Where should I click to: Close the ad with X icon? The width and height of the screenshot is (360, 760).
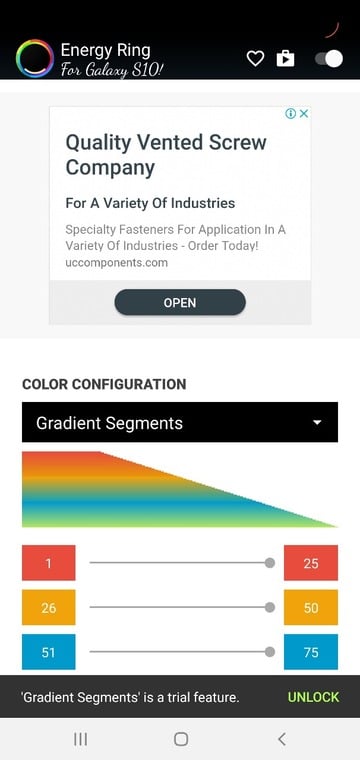point(304,113)
